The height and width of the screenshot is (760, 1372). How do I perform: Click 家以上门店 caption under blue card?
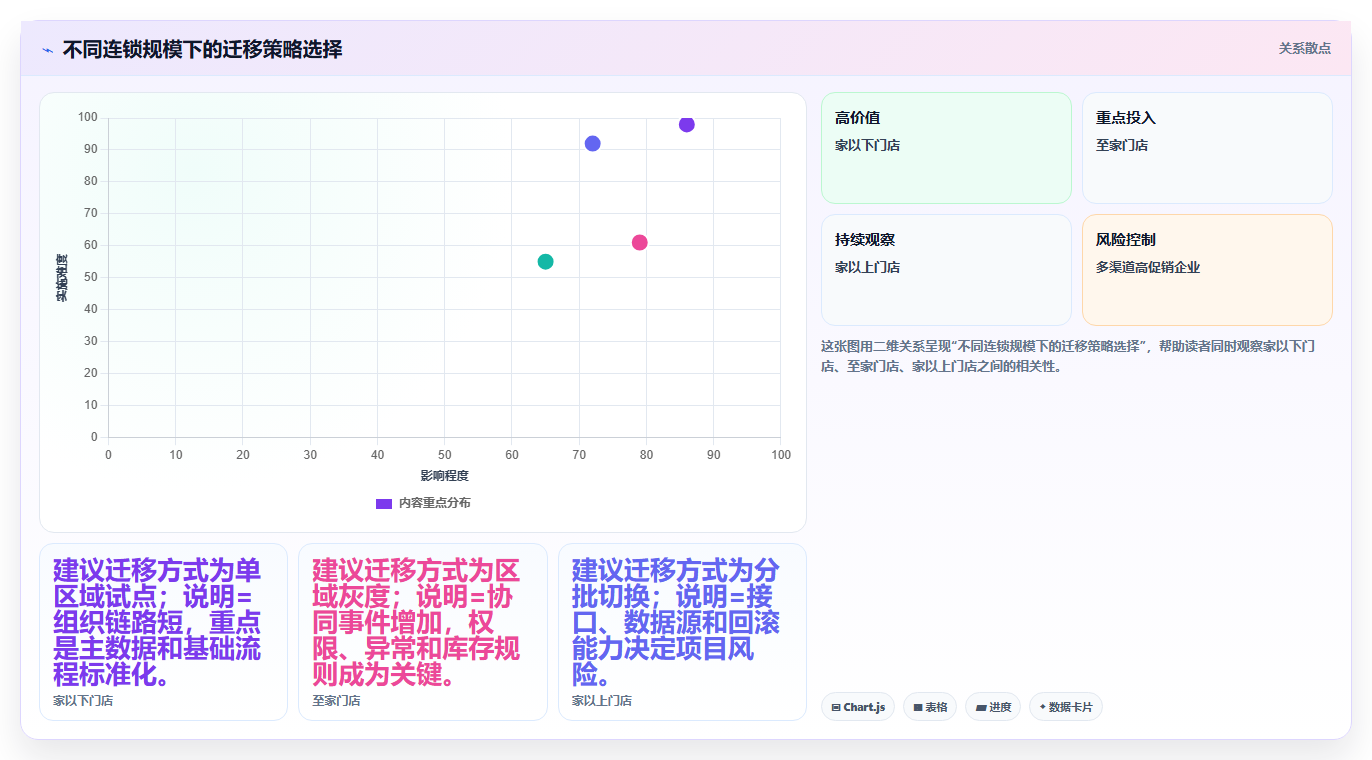pyautogui.click(x=602, y=701)
